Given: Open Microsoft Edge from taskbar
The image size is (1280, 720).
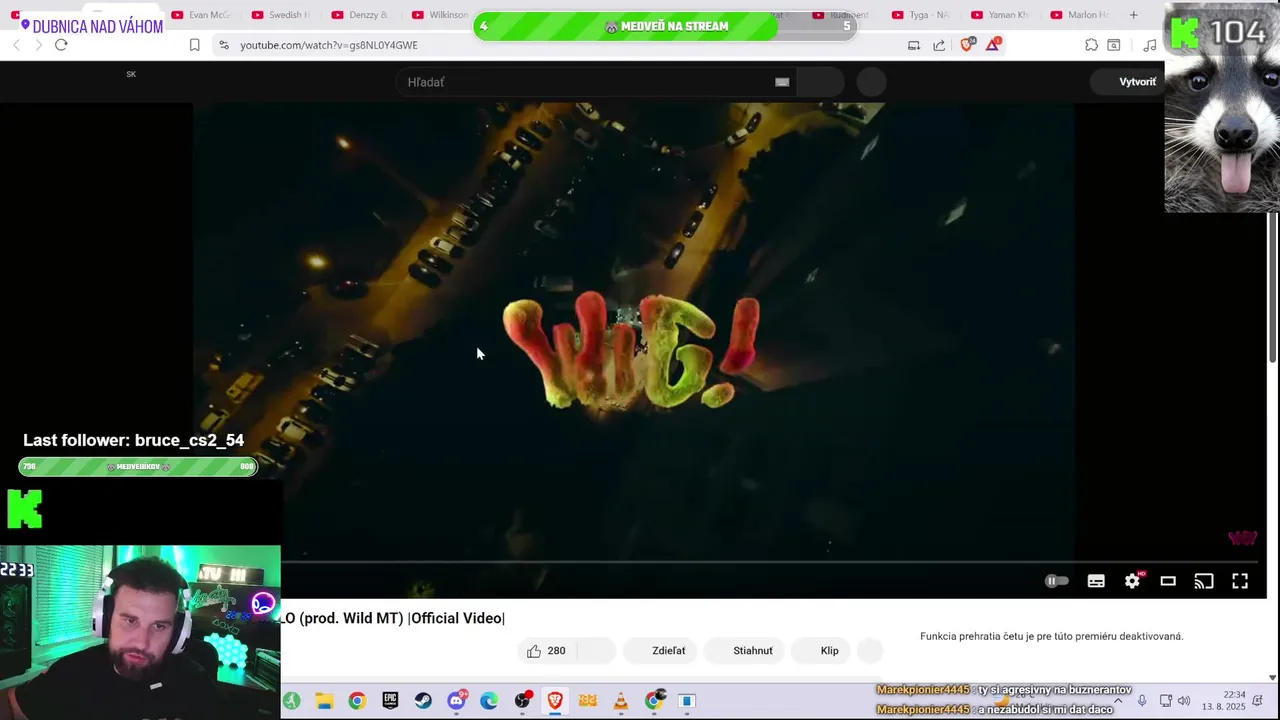Looking at the screenshot, I should 489,701.
